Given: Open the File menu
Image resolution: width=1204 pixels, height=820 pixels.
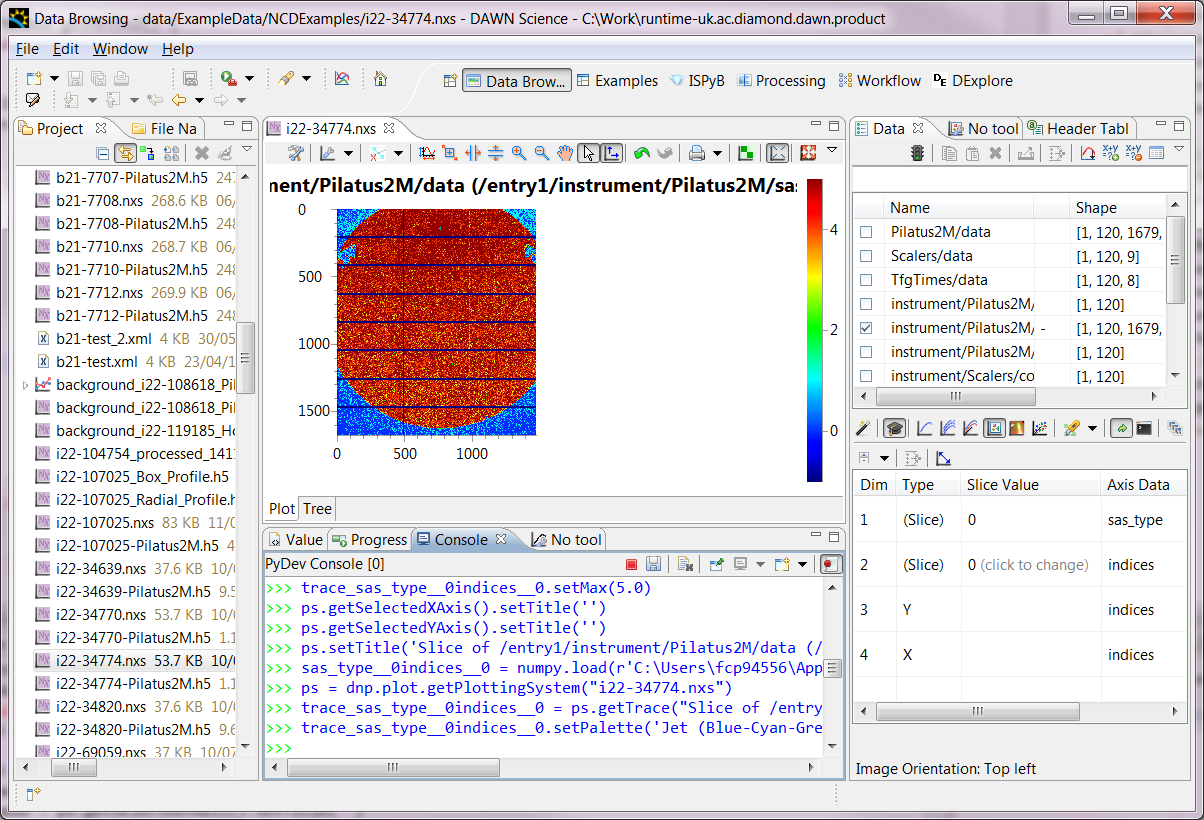Looking at the screenshot, I should 27,49.
